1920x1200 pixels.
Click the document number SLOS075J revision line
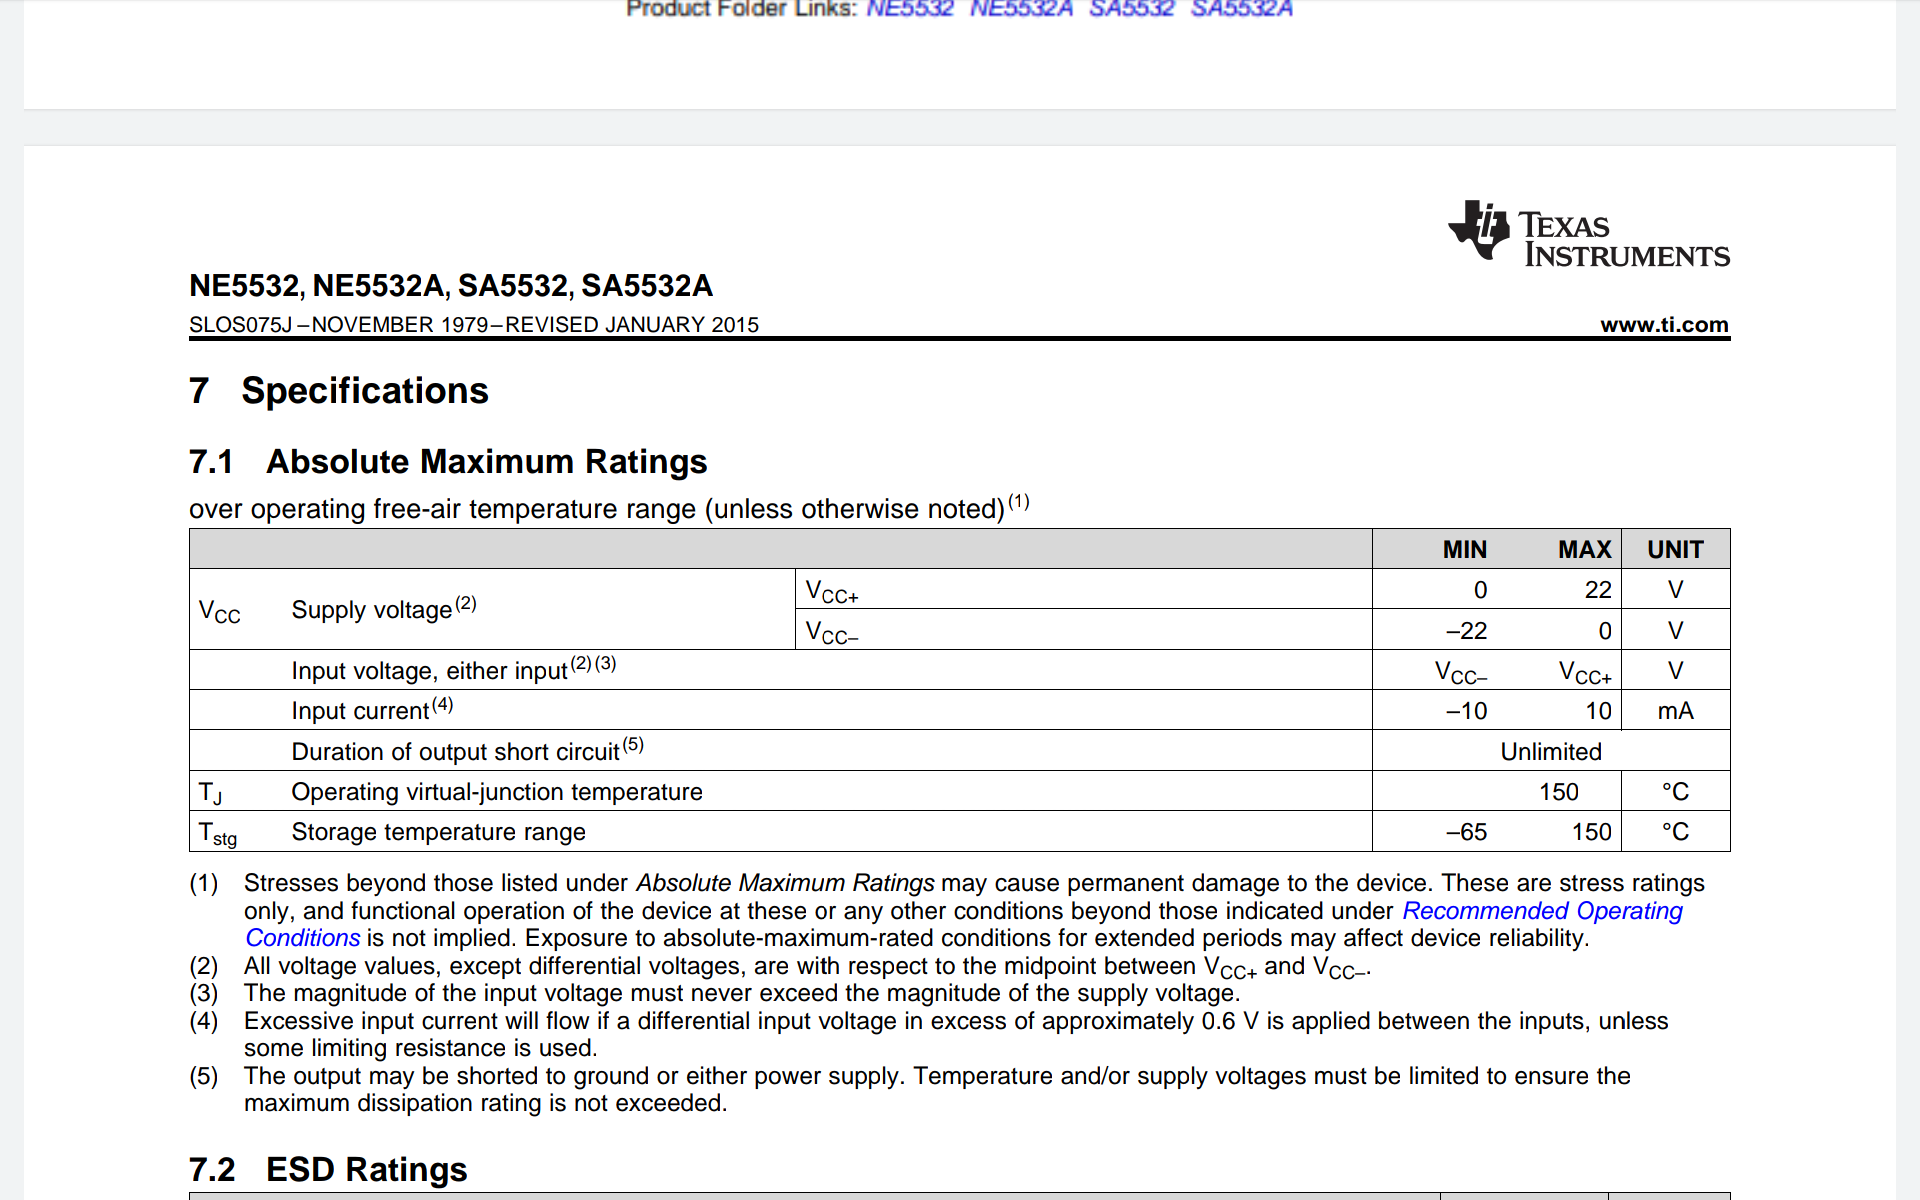[474, 325]
